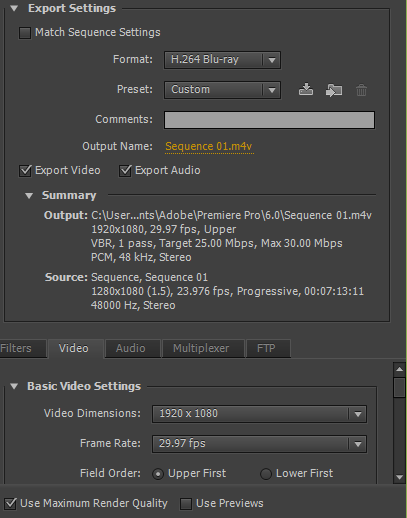This screenshot has height=518, width=407.
Task: Open the Video Dimensions dropdown
Action: pyautogui.click(x=259, y=414)
